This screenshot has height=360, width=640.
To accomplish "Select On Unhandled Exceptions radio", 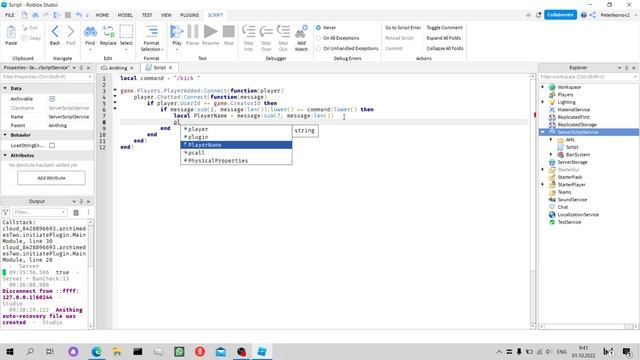I will point(318,48).
